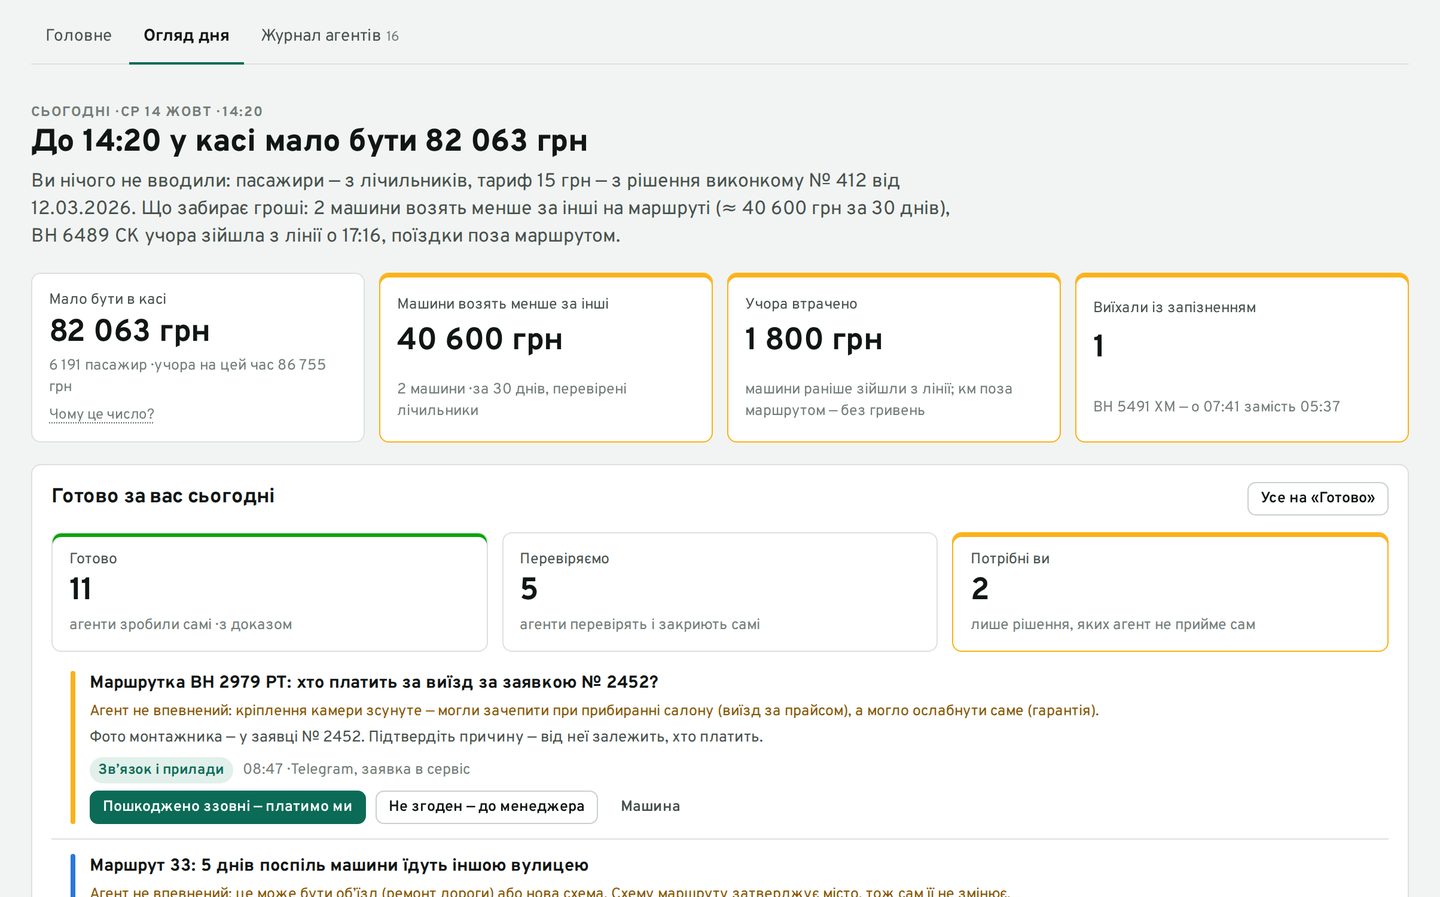Show the Перевіряємо 5 tasks card

coord(720,592)
